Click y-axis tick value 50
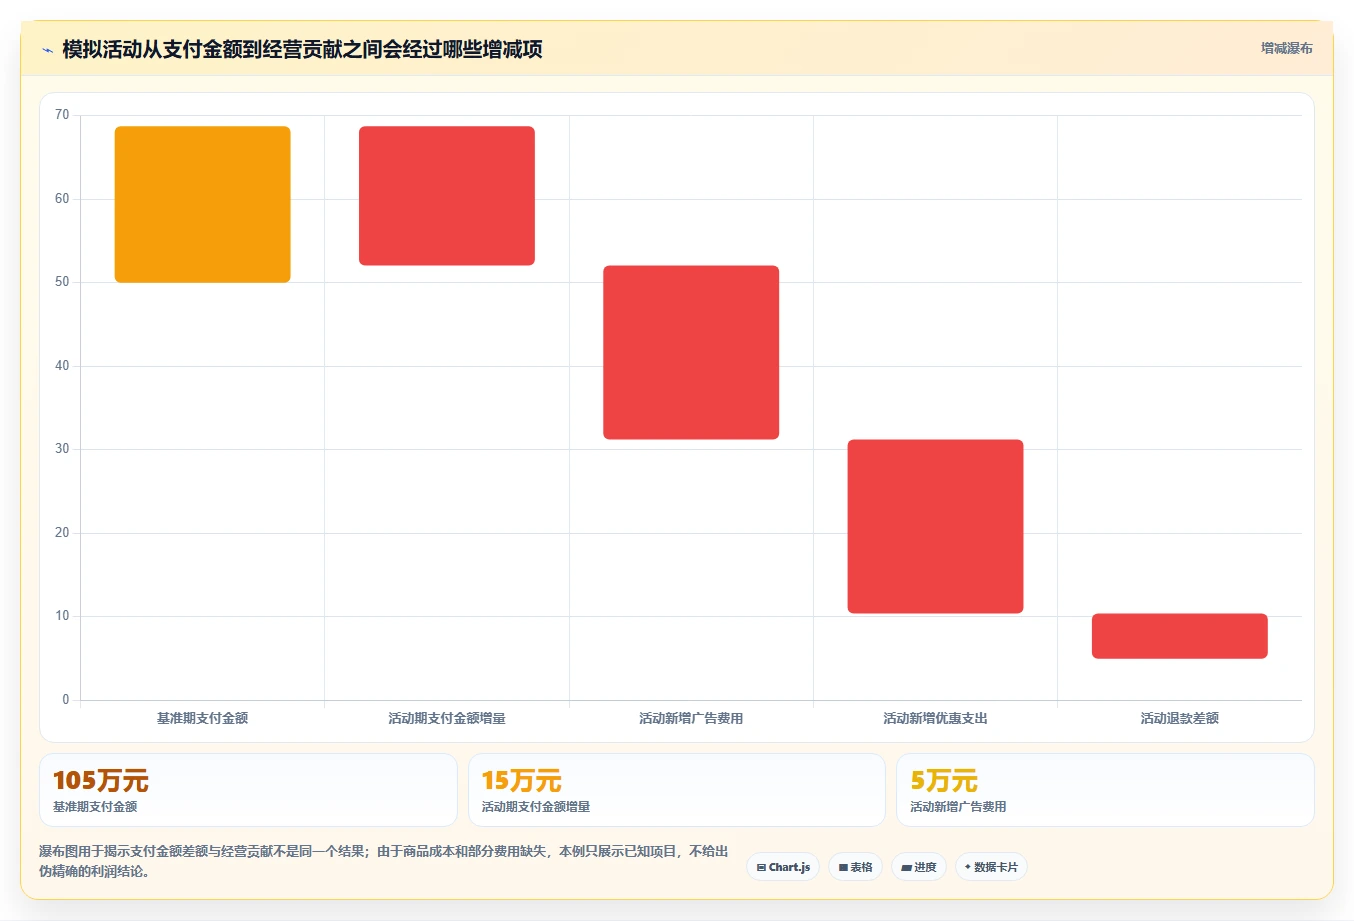 click(62, 282)
